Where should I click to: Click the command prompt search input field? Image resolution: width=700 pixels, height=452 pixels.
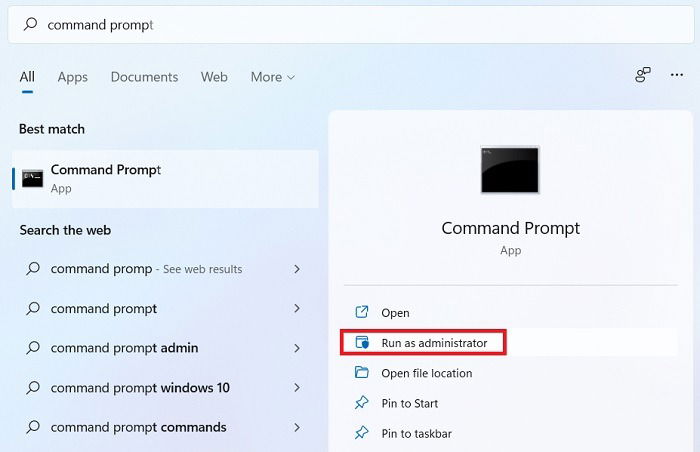(351, 25)
